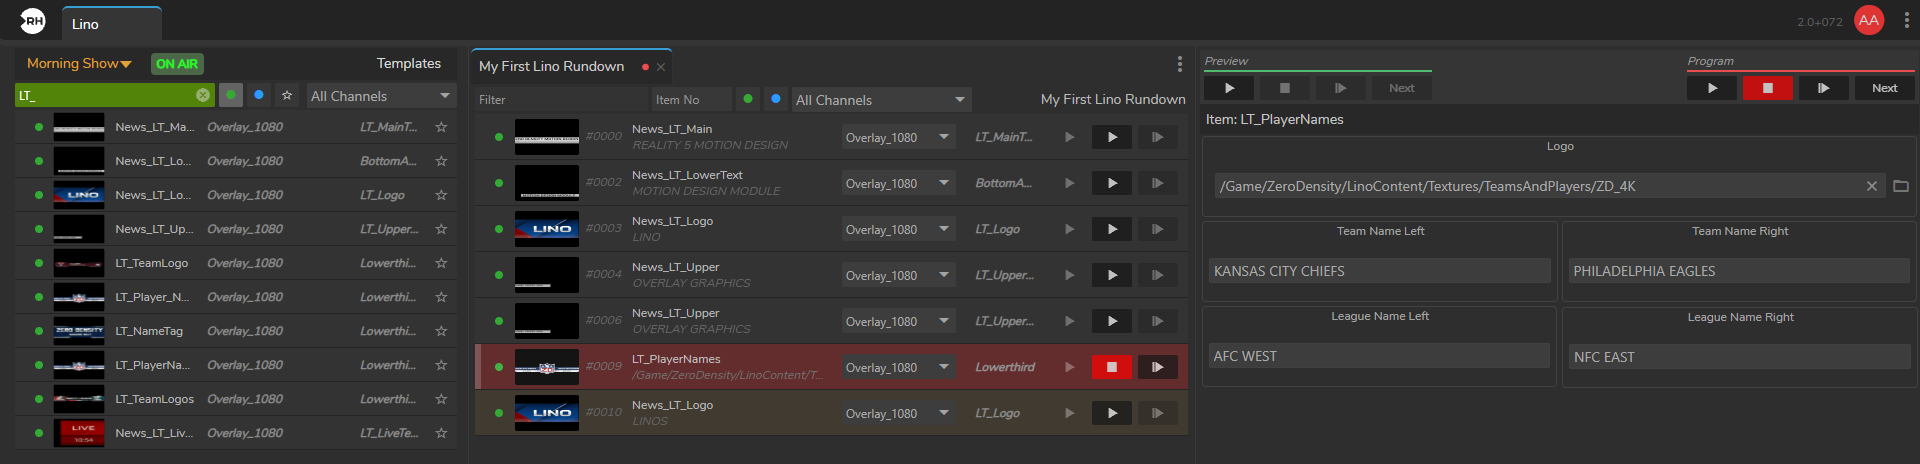Browse for logo file with folder icon
The width and height of the screenshot is (1920, 464).
point(1901,186)
